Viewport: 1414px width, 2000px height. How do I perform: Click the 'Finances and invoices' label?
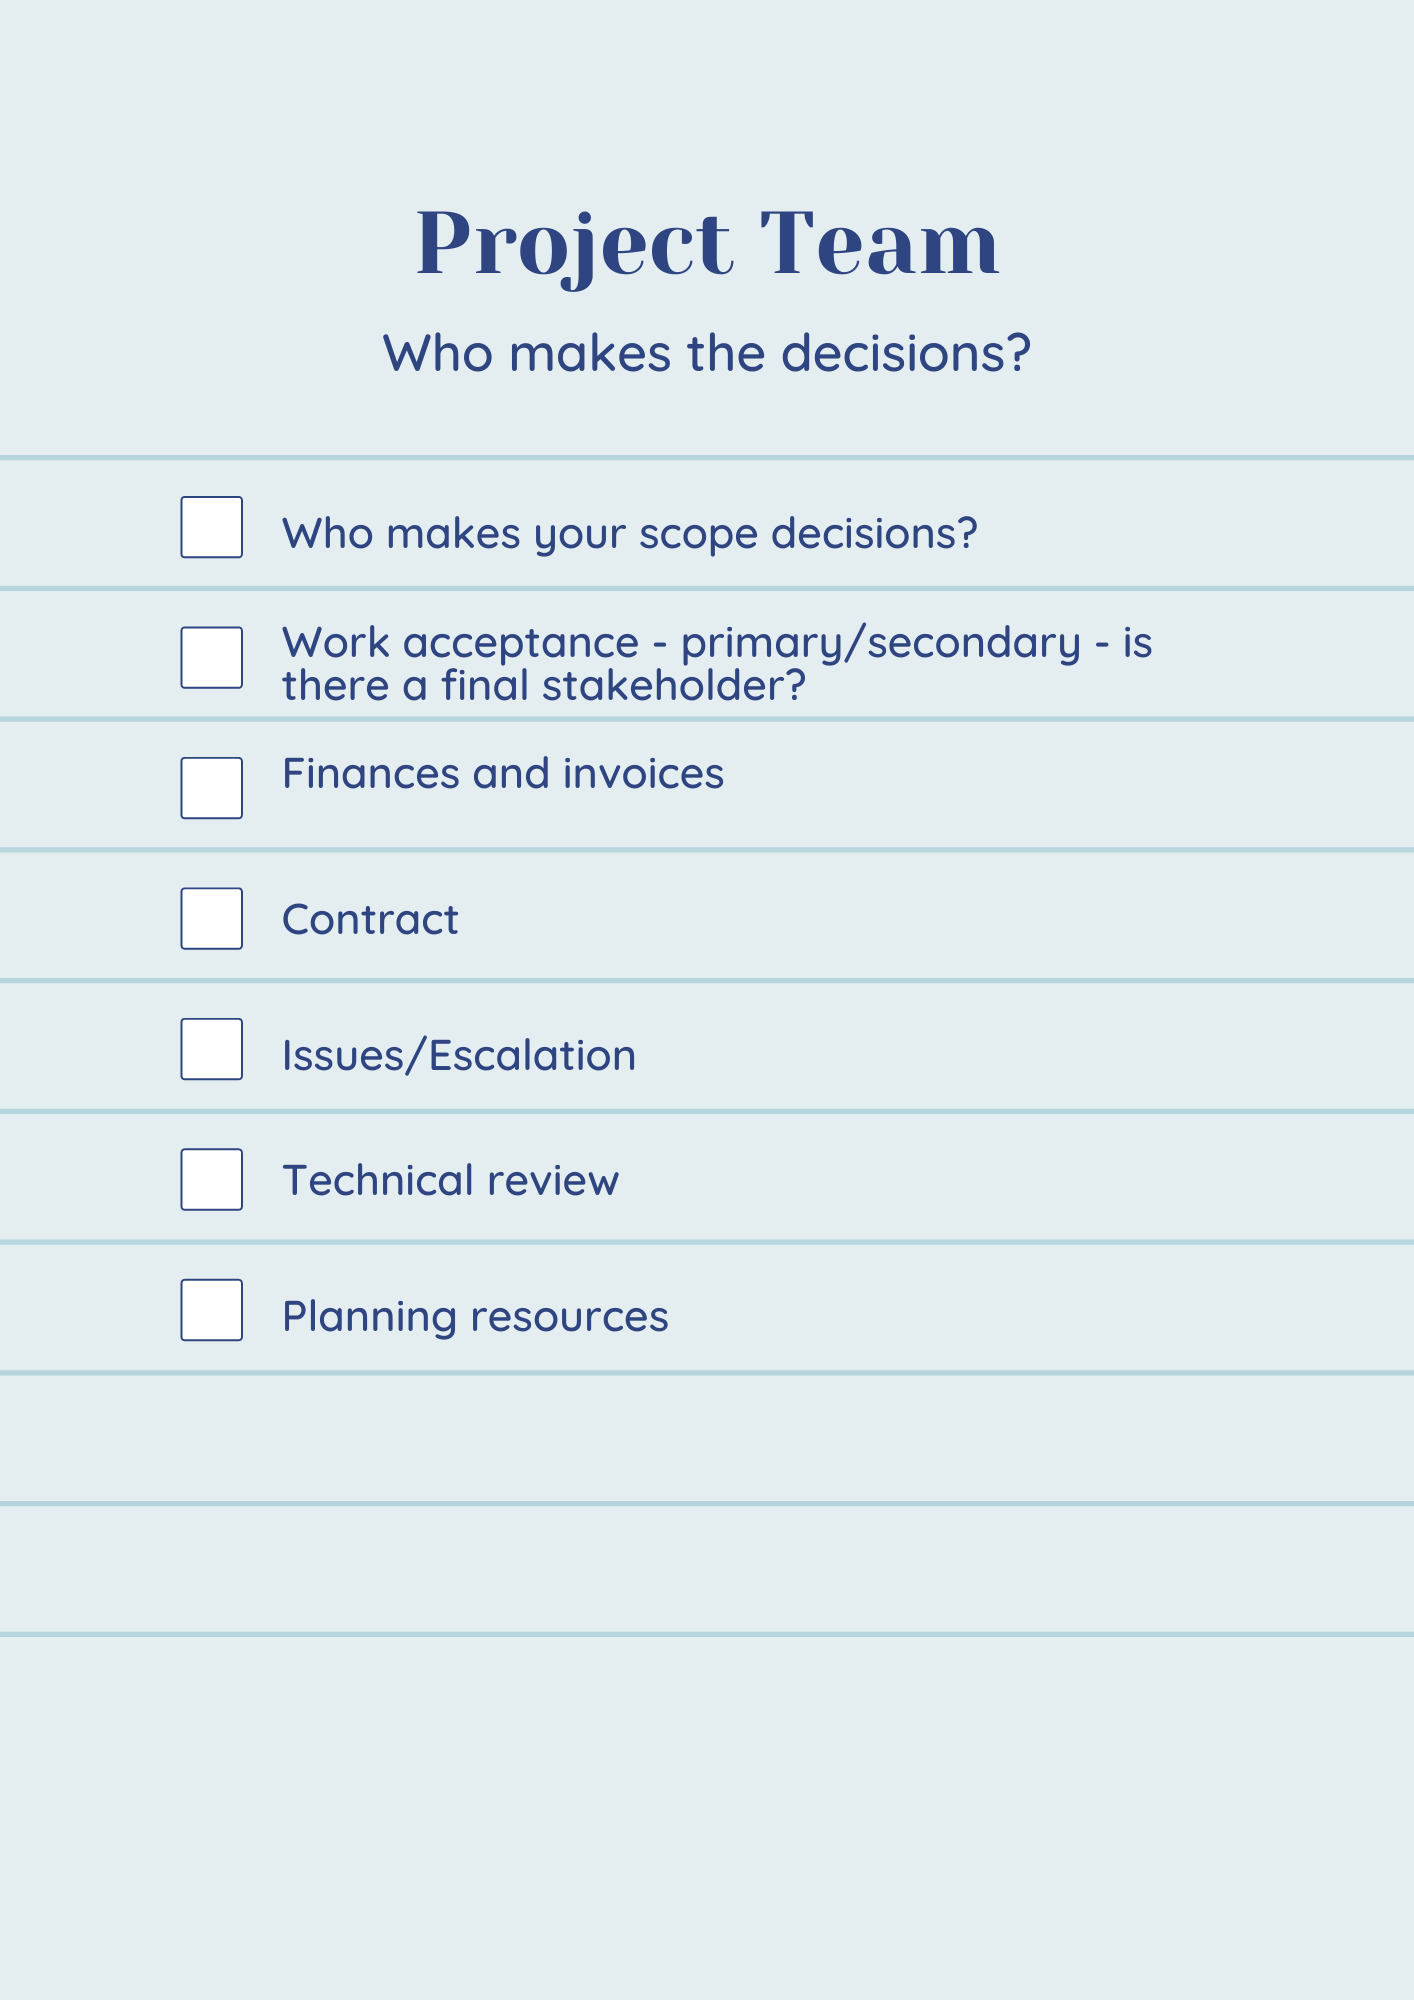pos(503,774)
